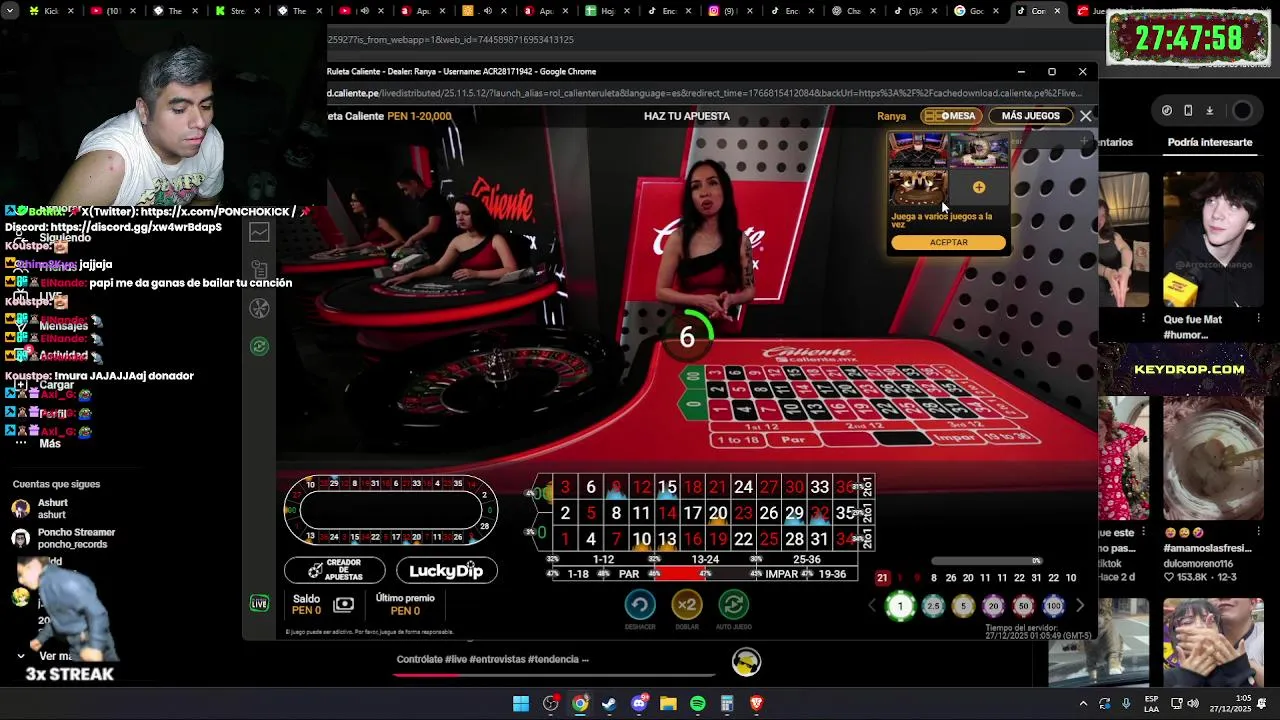Image resolution: width=1280 pixels, height=720 pixels.
Task: Click the Mesa multi-table button
Action: coord(950,116)
